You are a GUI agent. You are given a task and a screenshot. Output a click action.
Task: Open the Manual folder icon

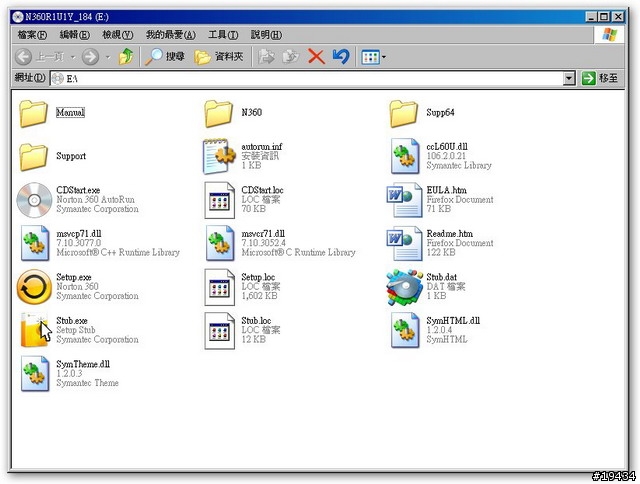33,113
